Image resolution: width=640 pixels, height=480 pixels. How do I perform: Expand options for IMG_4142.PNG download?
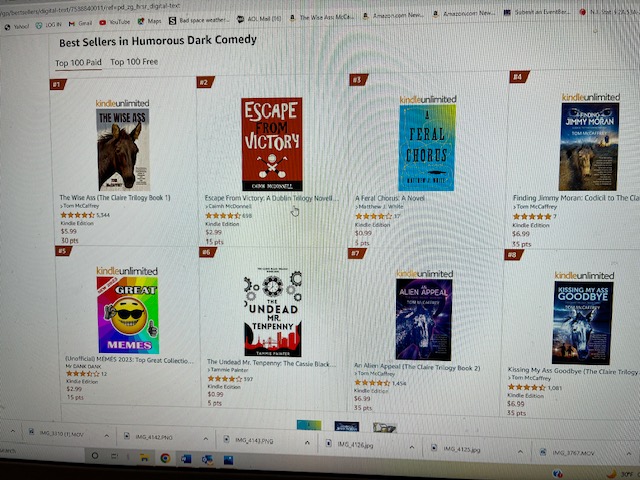pos(206,439)
